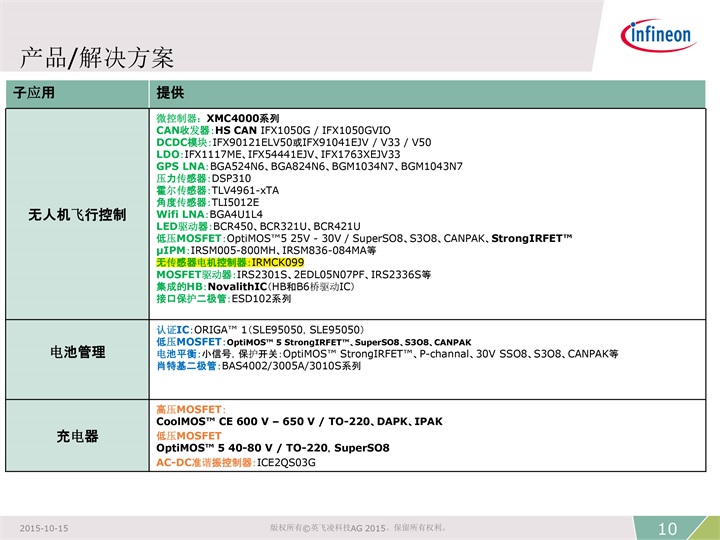The image size is (720, 540).
Task: Select the 无人机飞行控制 row label
Action: (77, 214)
